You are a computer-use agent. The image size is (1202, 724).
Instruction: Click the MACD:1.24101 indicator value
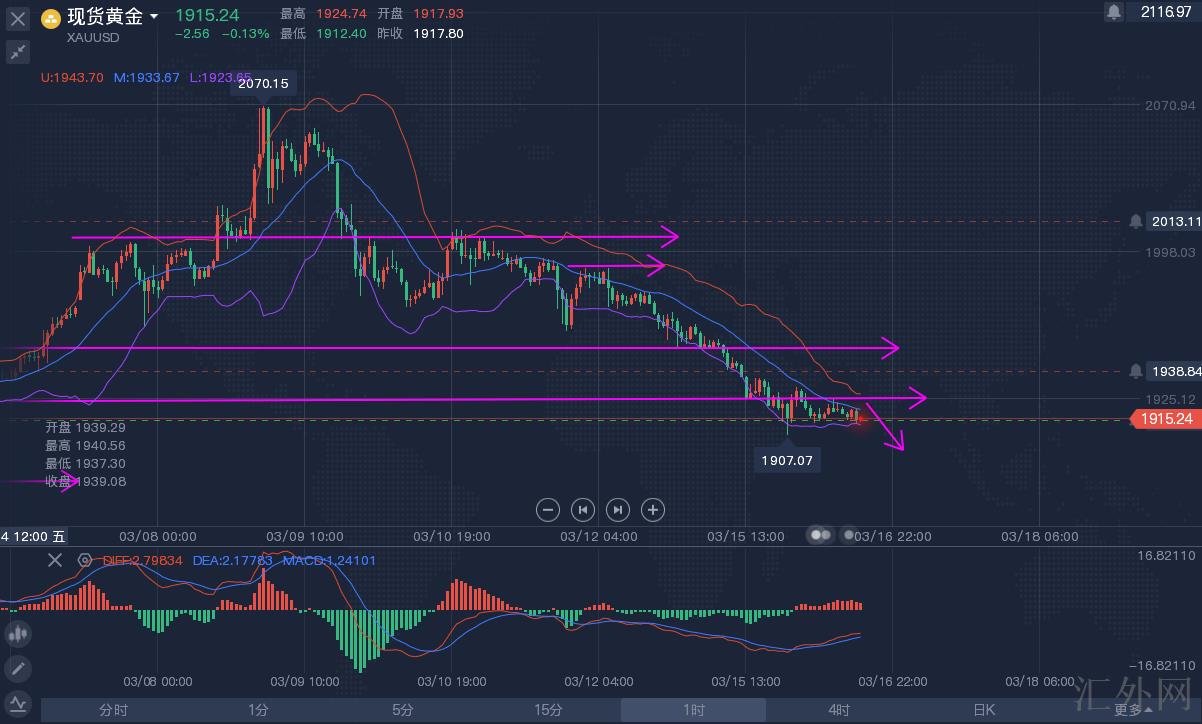click(329, 560)
